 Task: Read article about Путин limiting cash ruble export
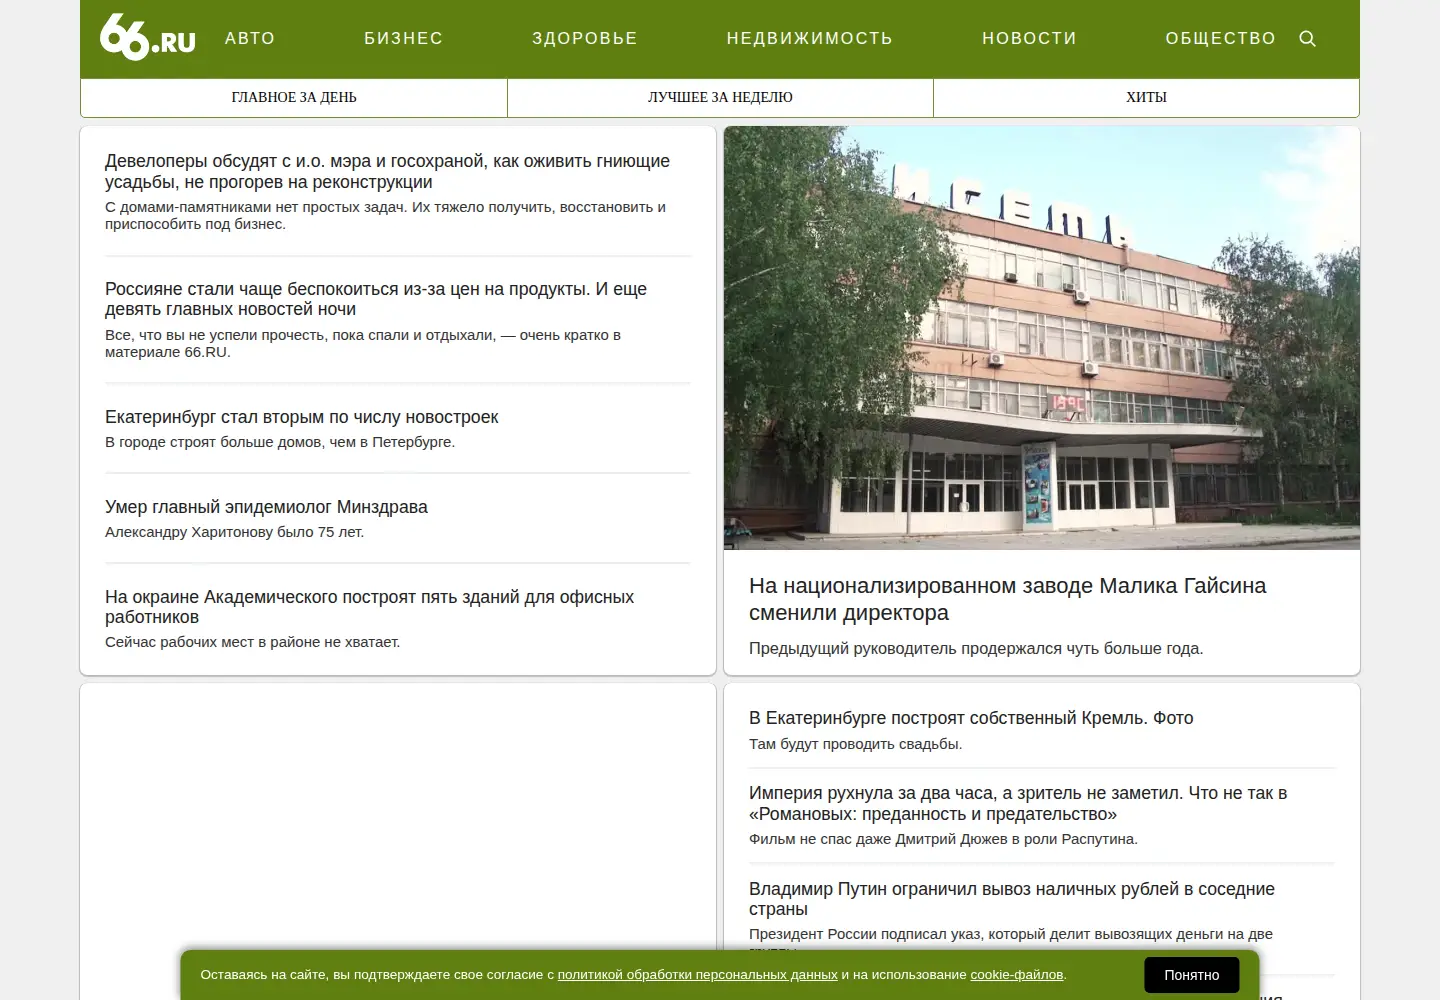point(1012,899)
